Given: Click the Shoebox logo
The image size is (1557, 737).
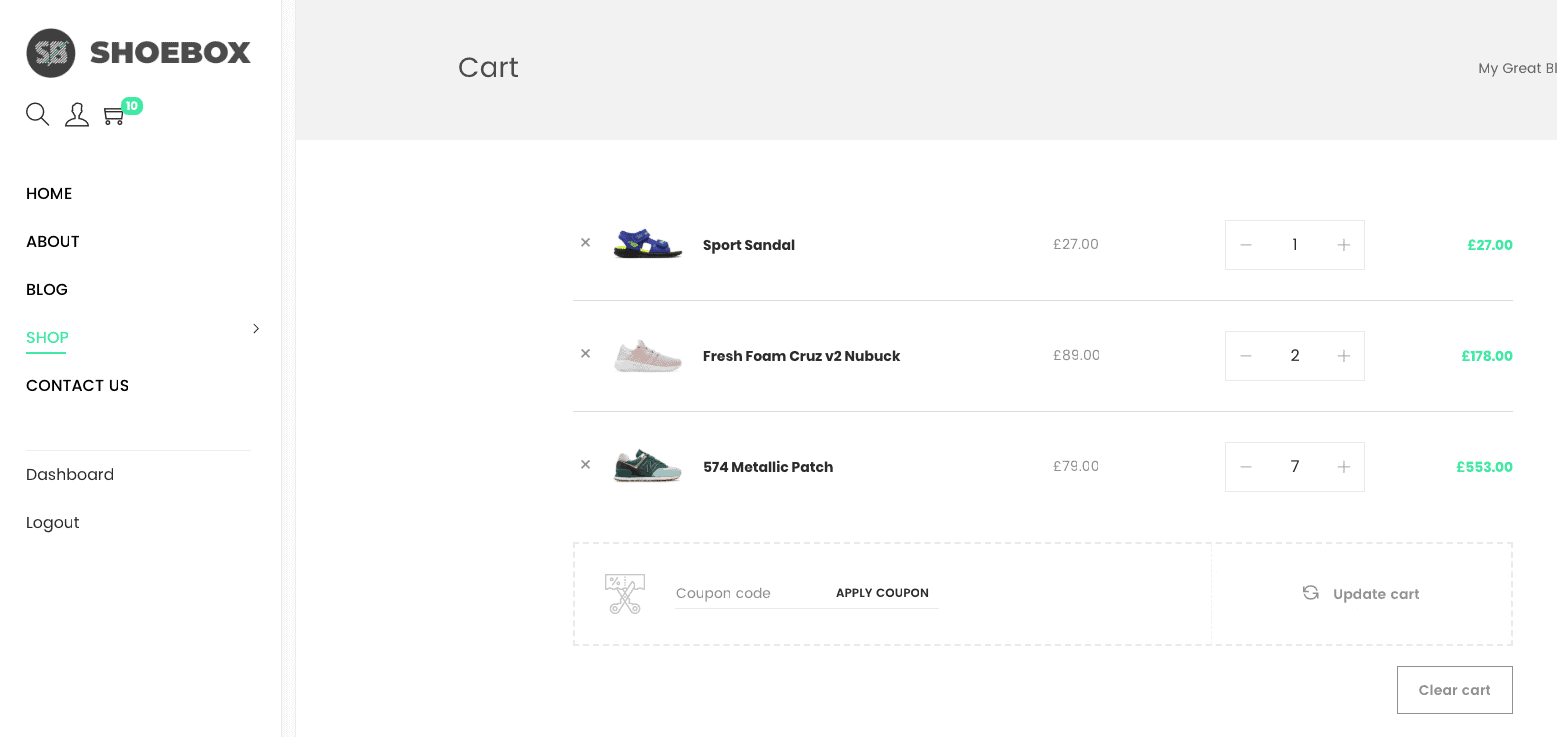Looking at the screenshot, I should 138,53.
